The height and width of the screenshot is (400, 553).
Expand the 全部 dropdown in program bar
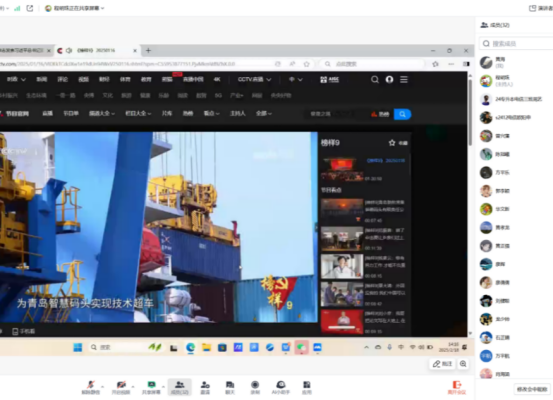pyautogui.click(x=264, y=113)
